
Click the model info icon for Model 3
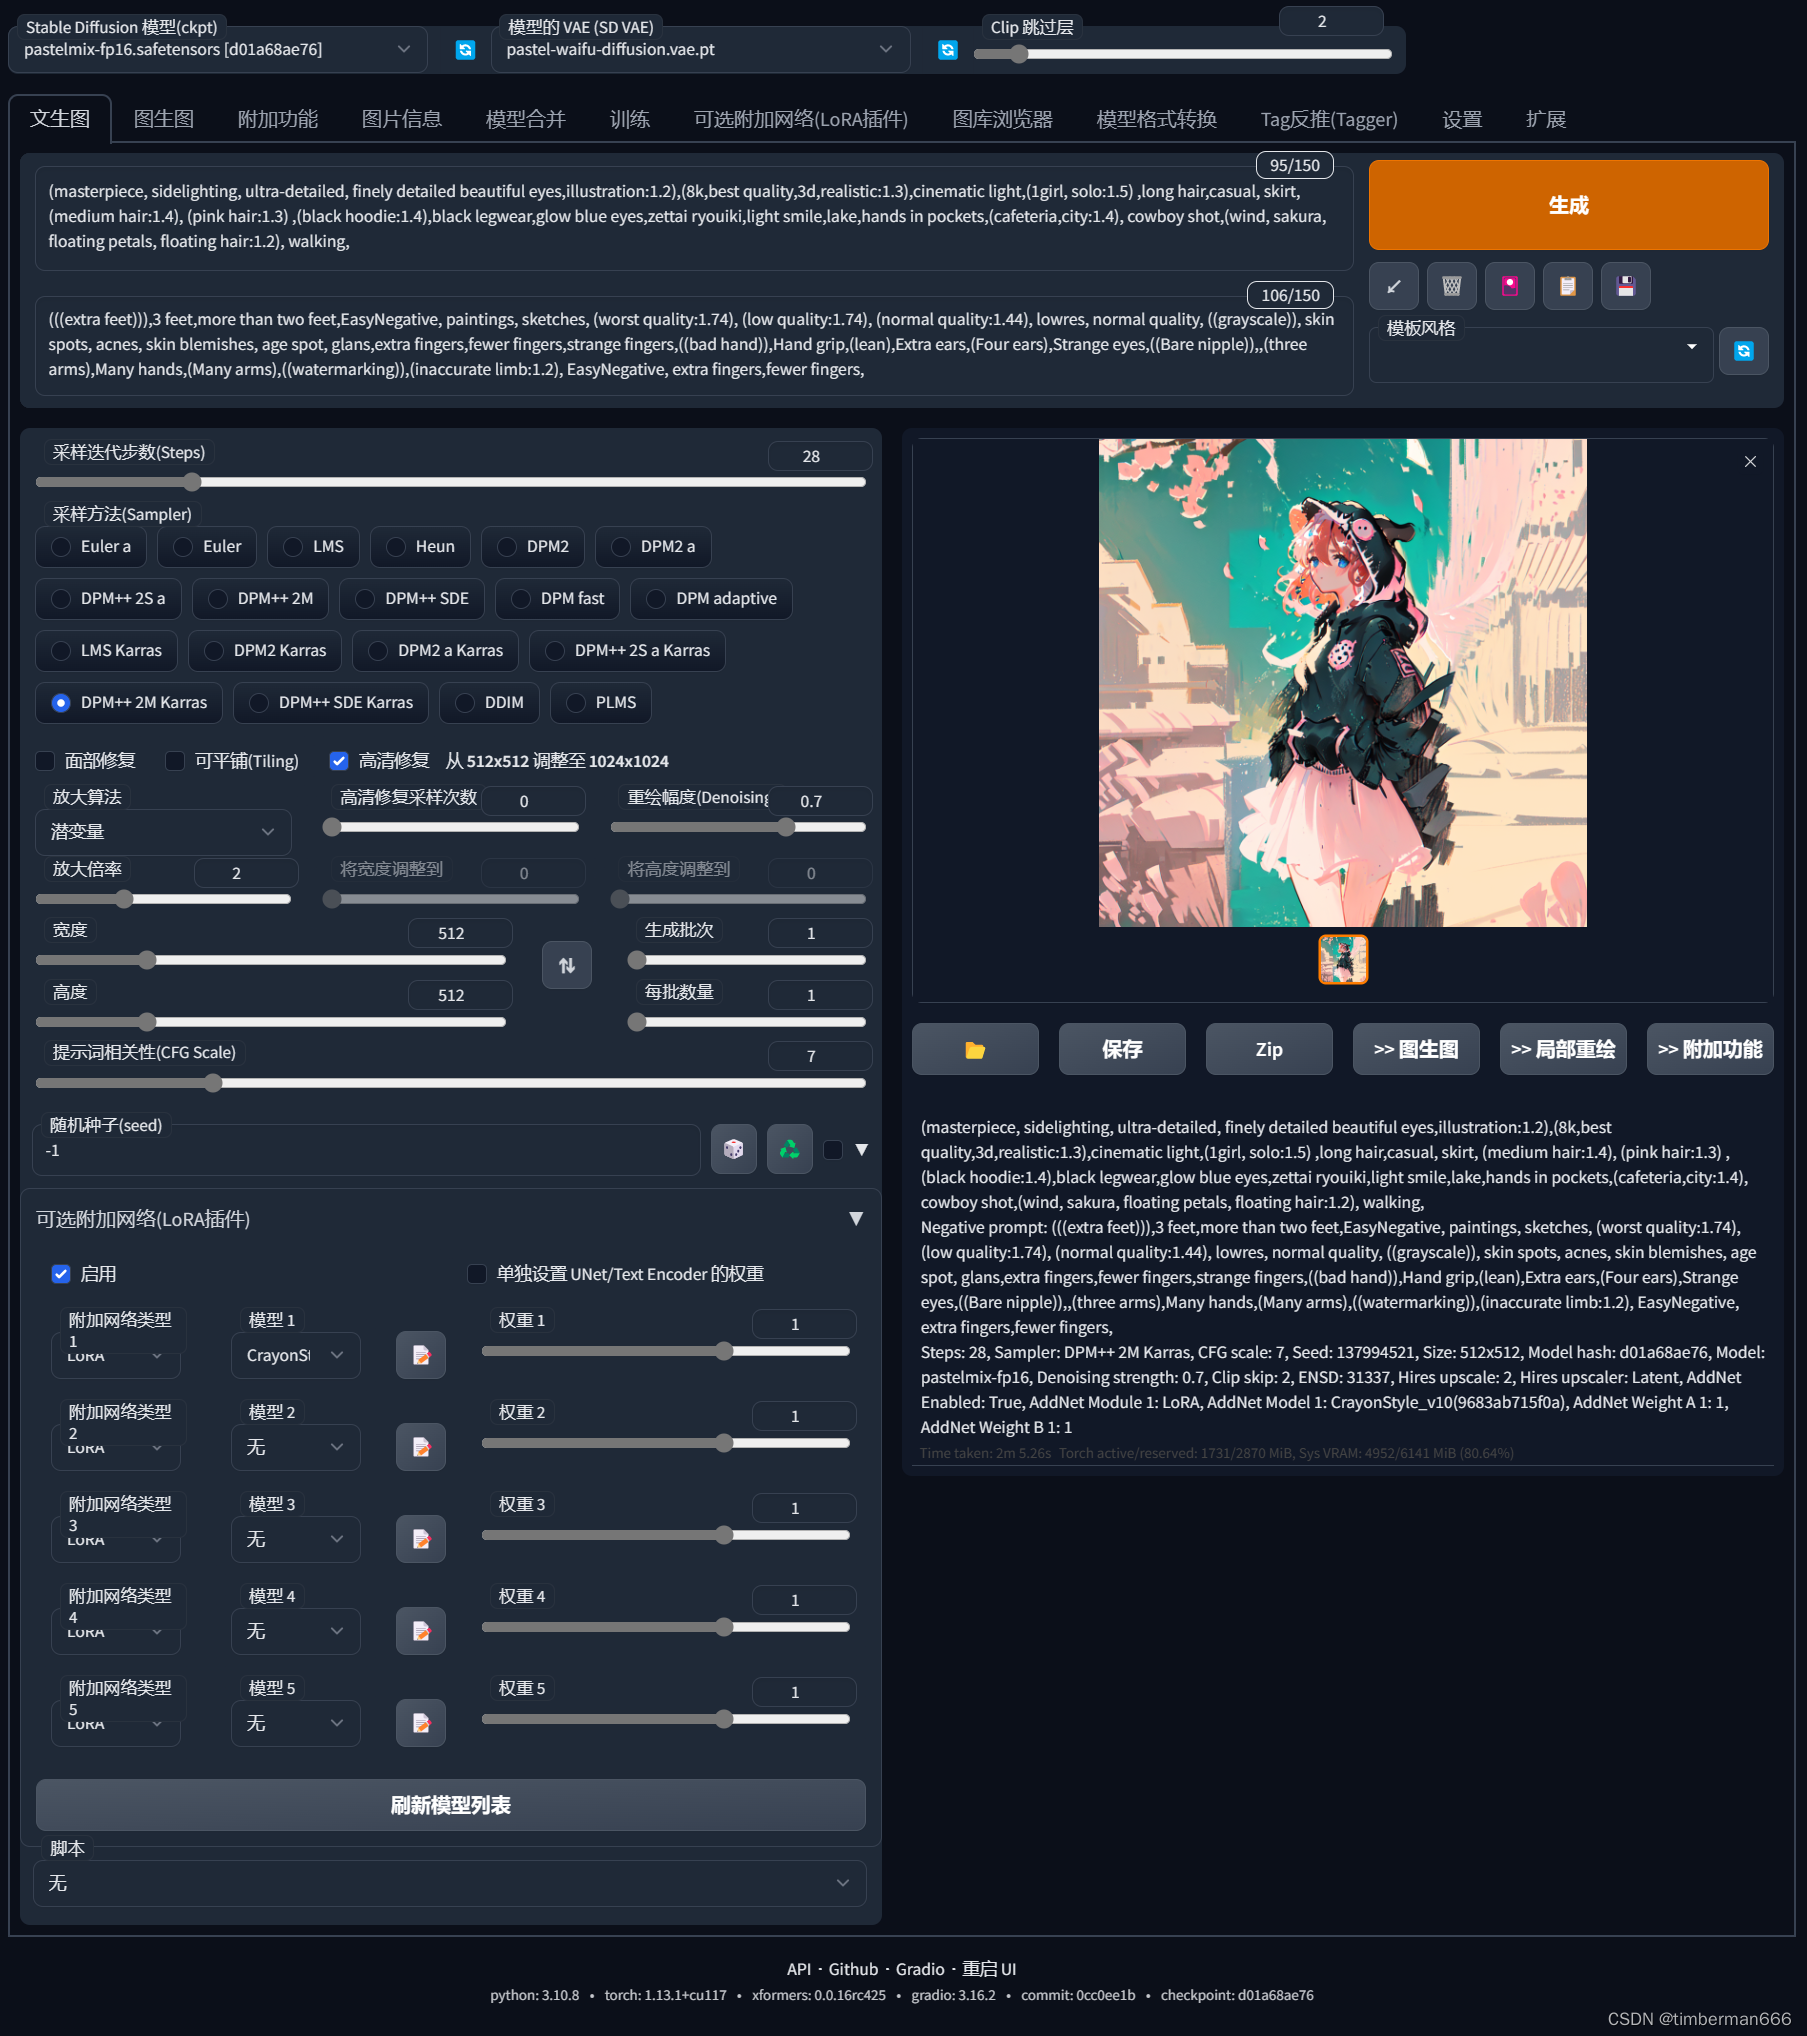[x=421, y=1539]
